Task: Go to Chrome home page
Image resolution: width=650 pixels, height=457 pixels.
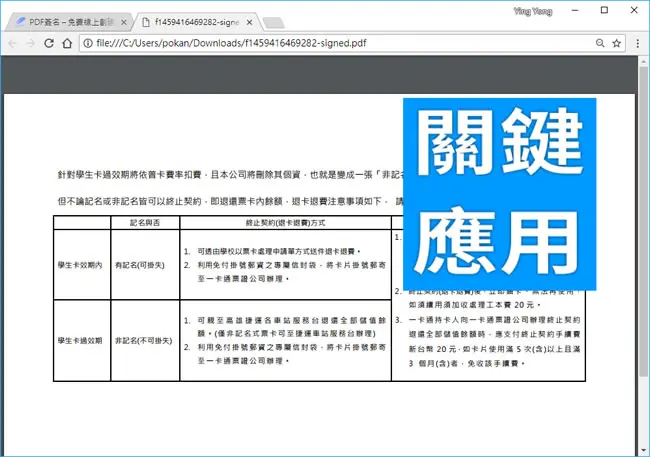Action: click(x=67, y=43)
